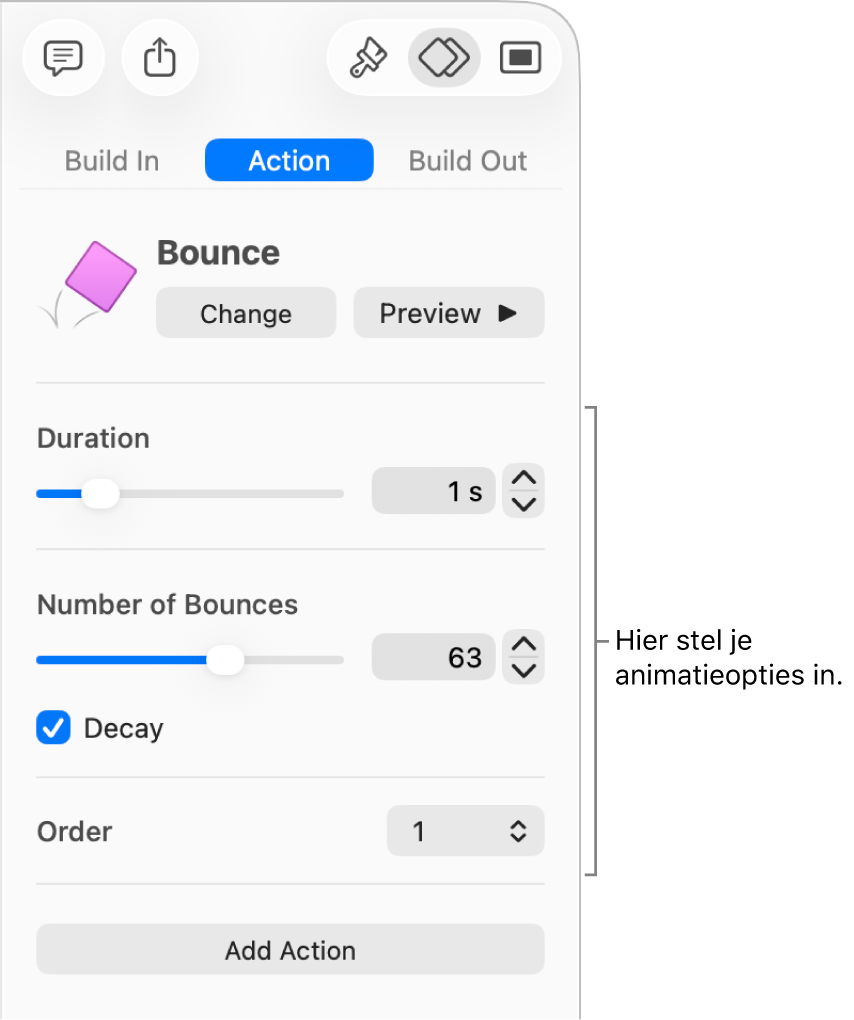Click the Add Action button
The width and height of the screenshot is (854, 1020).
[x=290, y=950]
